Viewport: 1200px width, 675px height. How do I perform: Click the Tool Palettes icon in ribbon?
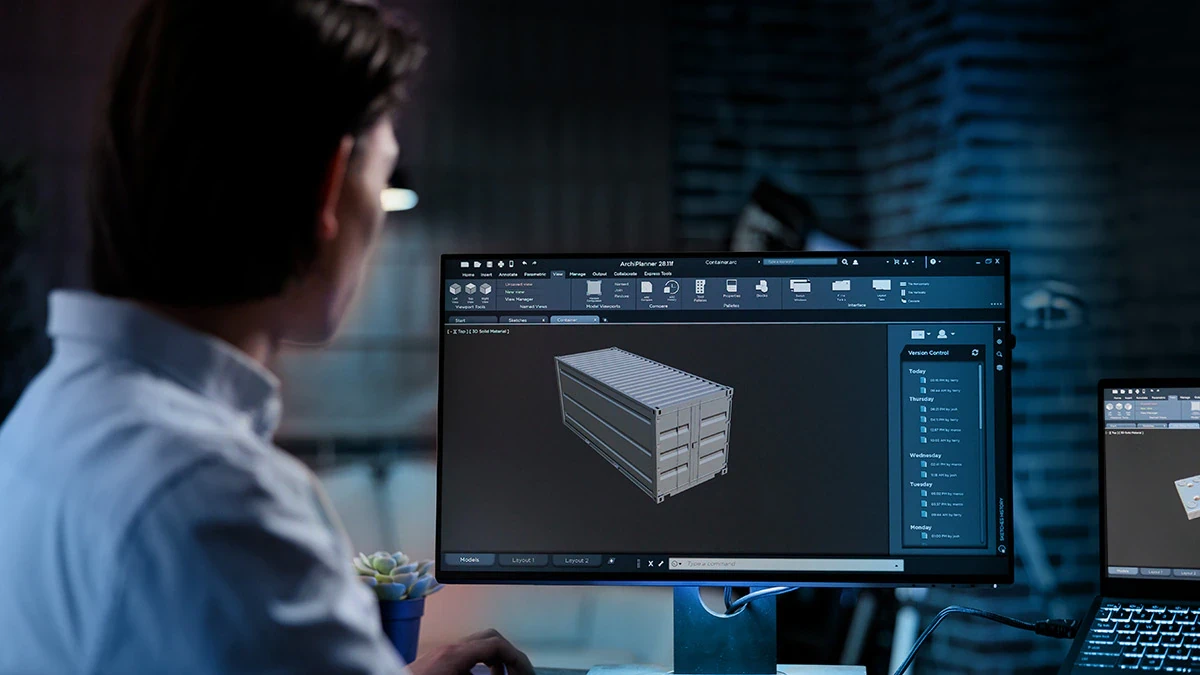[700, 288]
